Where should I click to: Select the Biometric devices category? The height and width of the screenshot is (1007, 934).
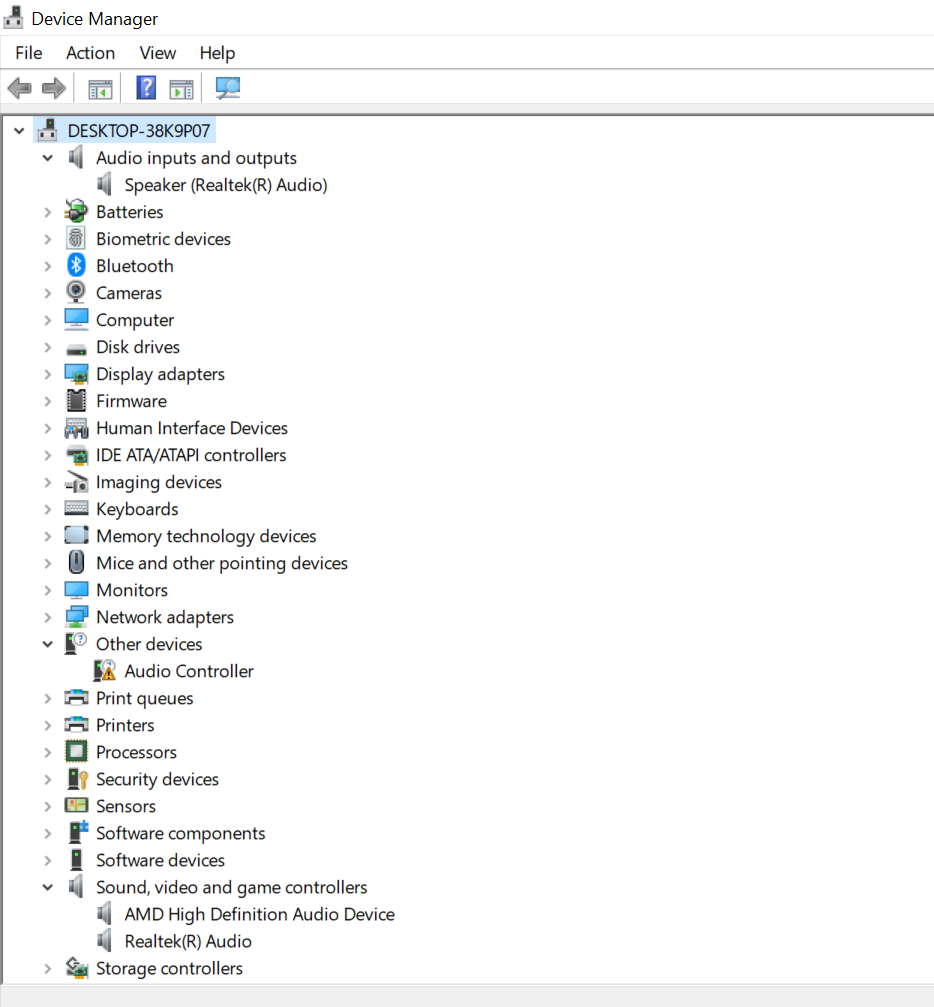(x=163, y=238)
